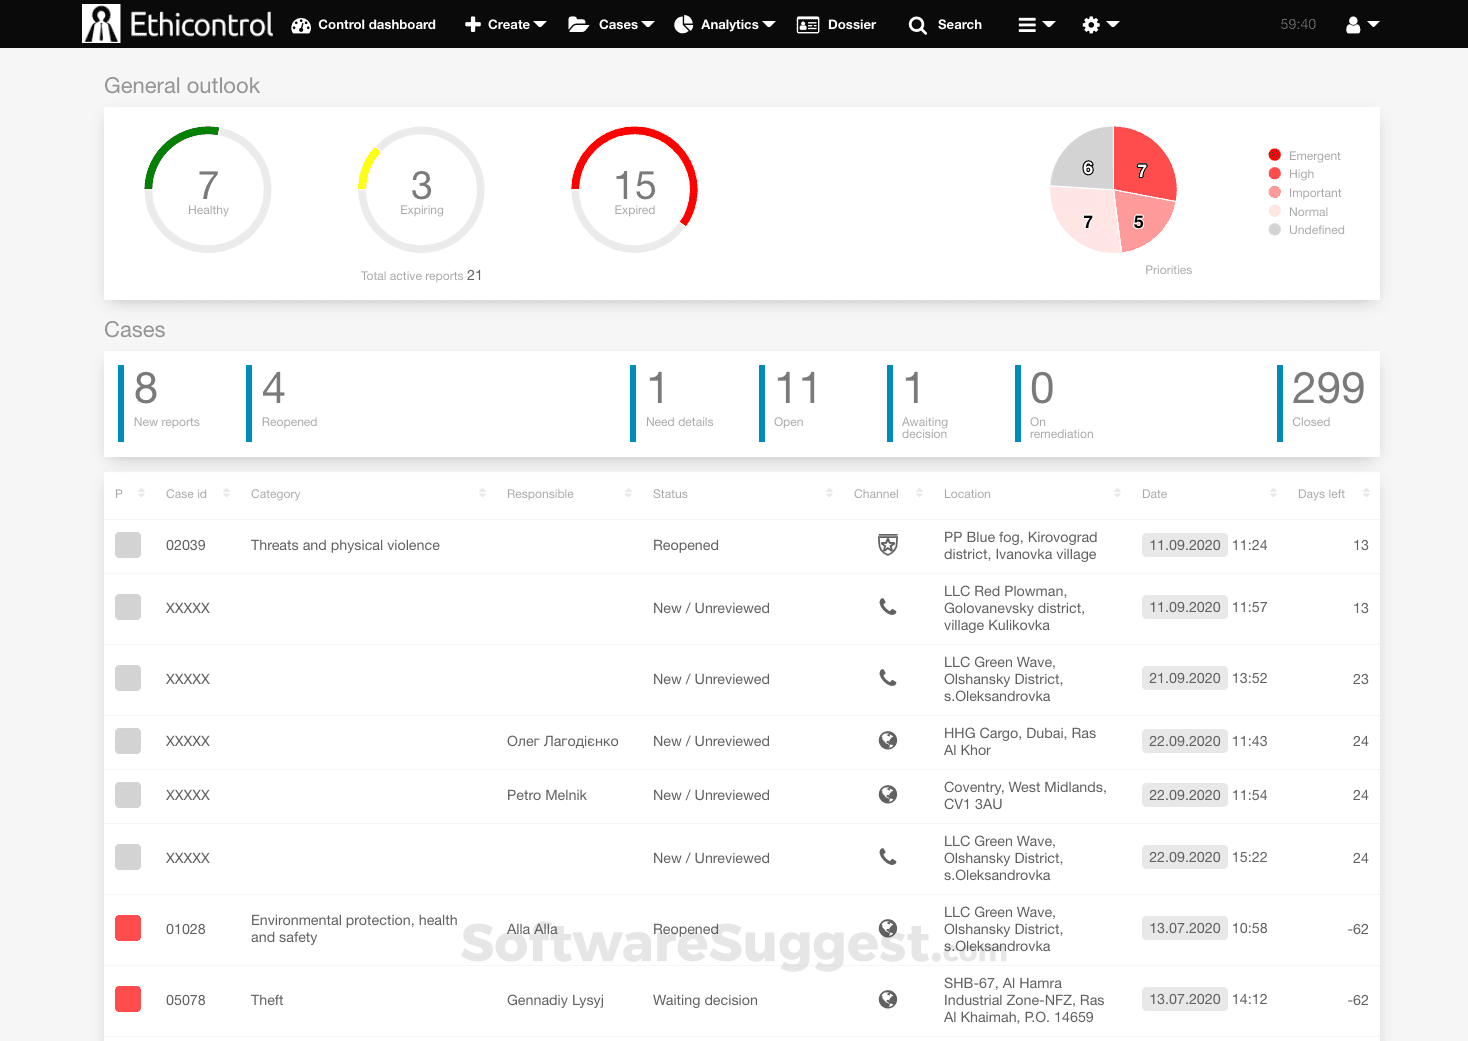Image resolution: width=1468 pixels, height=1041 pixels.
Task: Check the row checkbox for Petro Melnik's case
Action: [127, 794]
